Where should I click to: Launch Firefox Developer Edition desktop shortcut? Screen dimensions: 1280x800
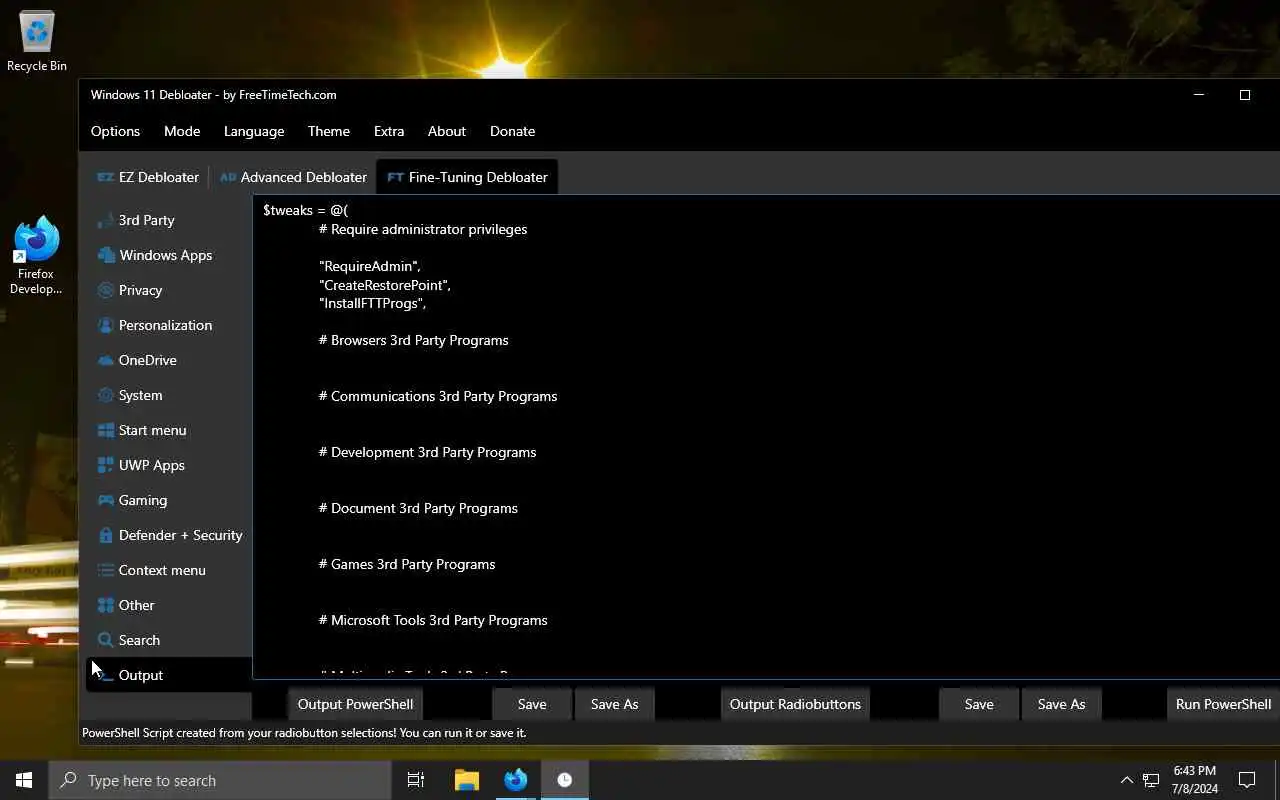[x=36, y=256]
